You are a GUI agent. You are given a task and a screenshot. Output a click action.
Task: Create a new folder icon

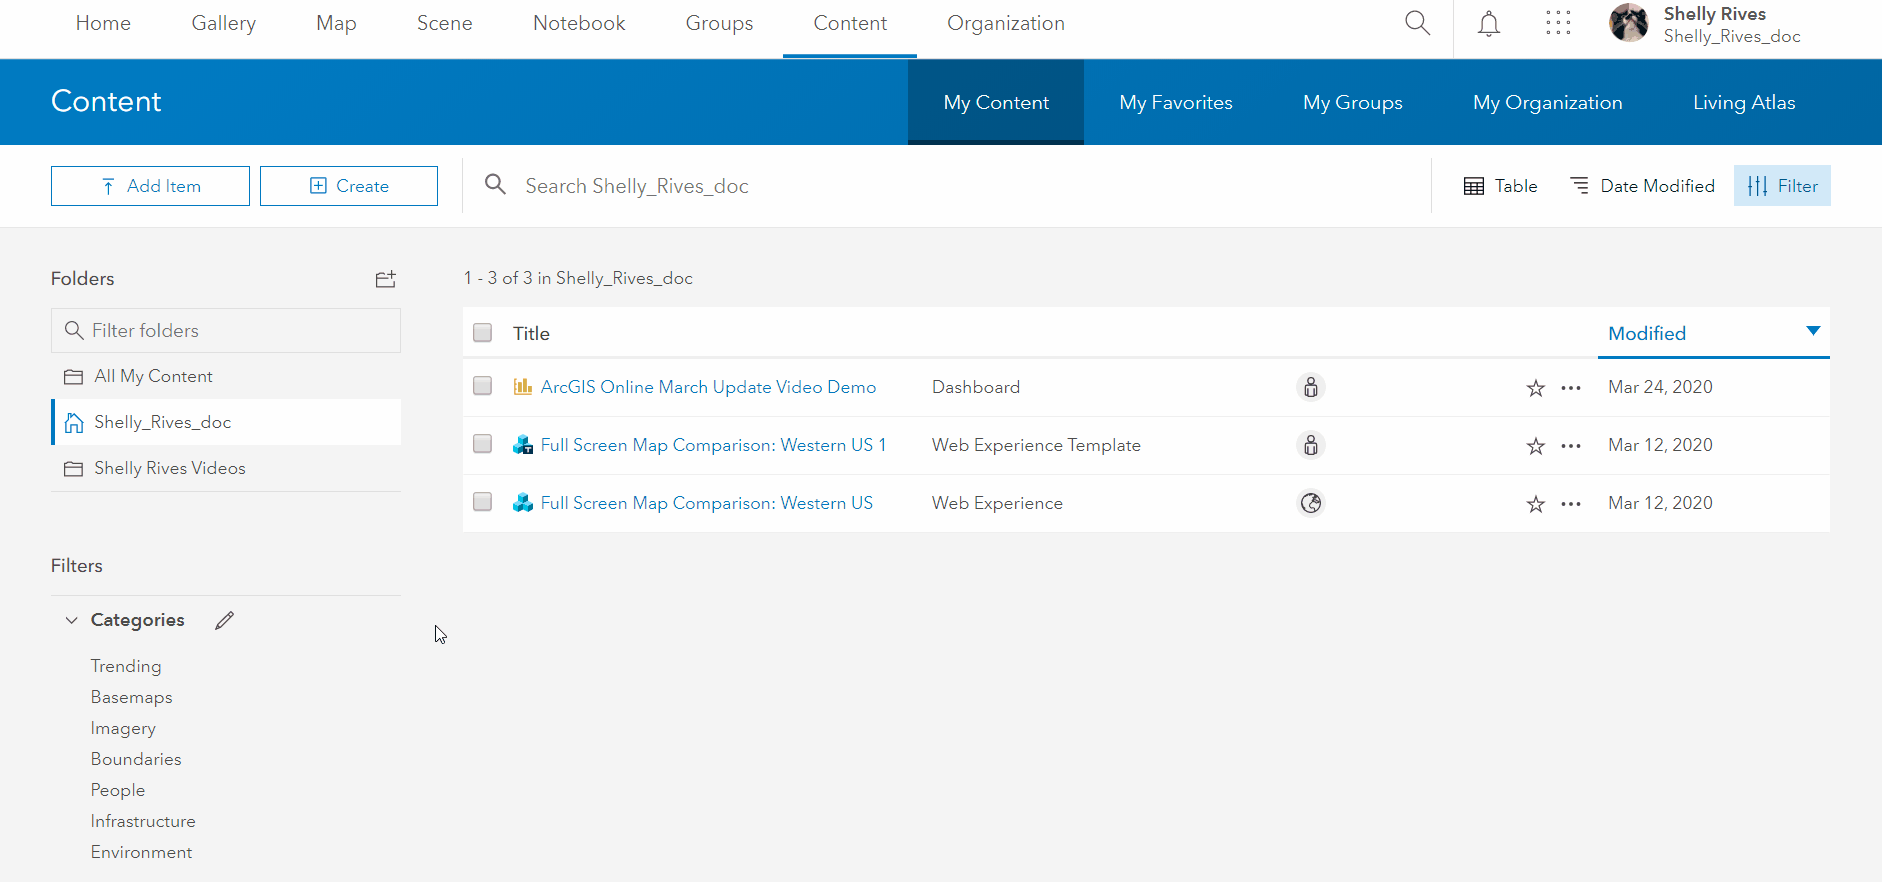(386, 279)
